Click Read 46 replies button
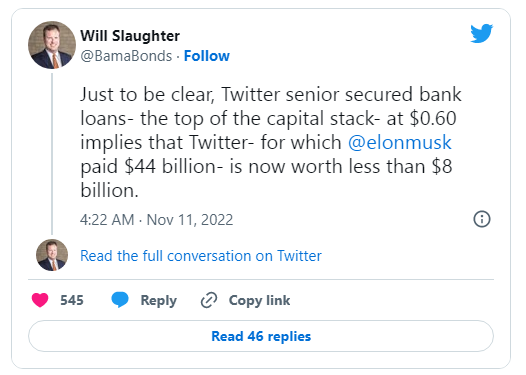 tap(261, 336)
